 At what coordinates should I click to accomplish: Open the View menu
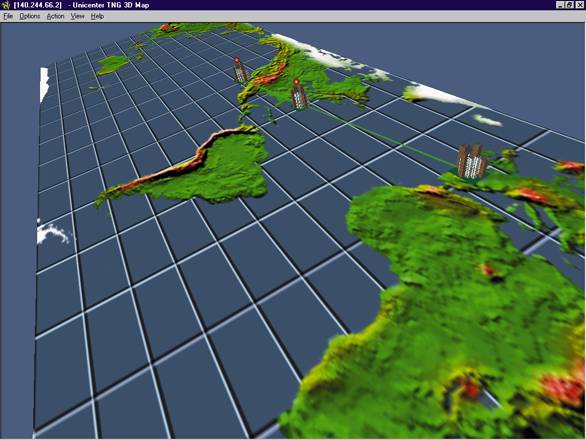coord(77,16)
